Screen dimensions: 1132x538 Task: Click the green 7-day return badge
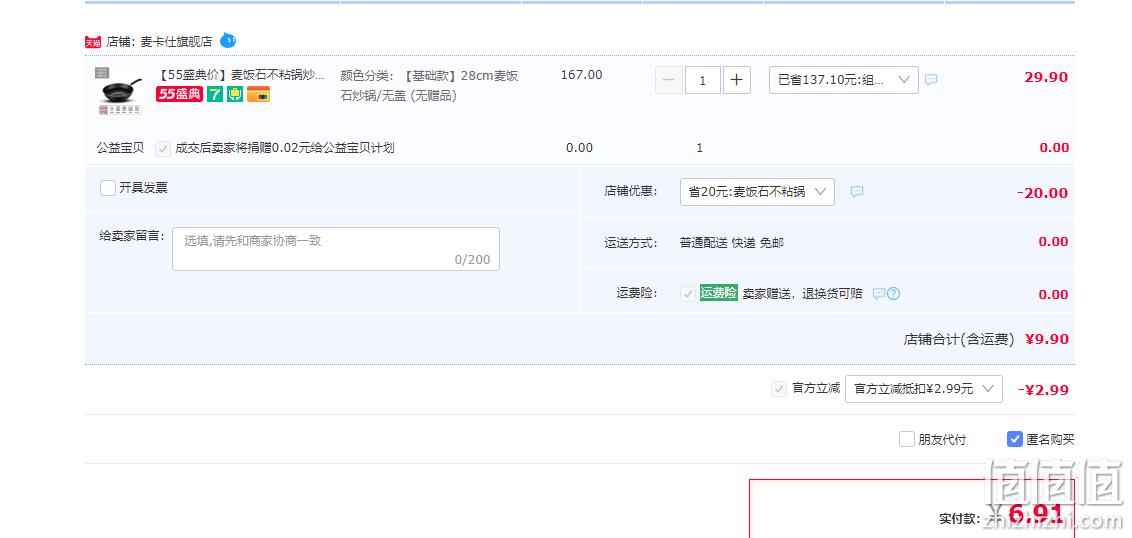[214, 94]
